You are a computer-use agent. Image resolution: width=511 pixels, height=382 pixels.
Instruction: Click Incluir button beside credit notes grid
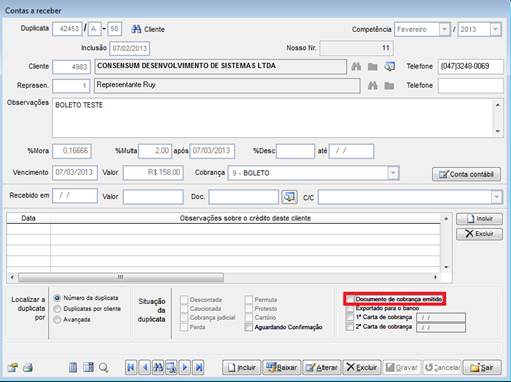(479, 219)
